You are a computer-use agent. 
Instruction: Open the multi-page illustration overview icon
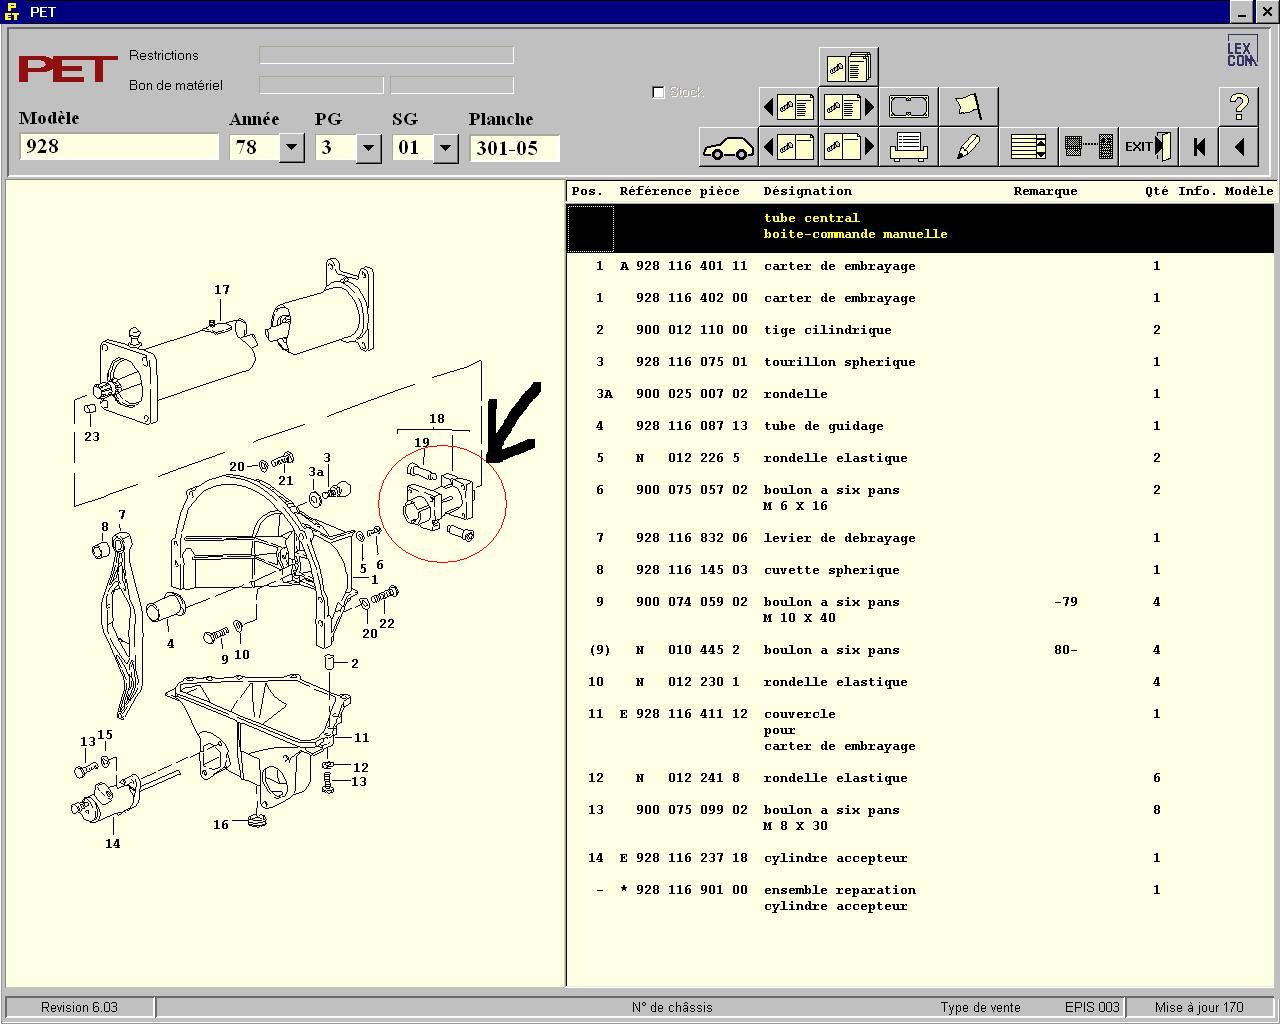848,67
